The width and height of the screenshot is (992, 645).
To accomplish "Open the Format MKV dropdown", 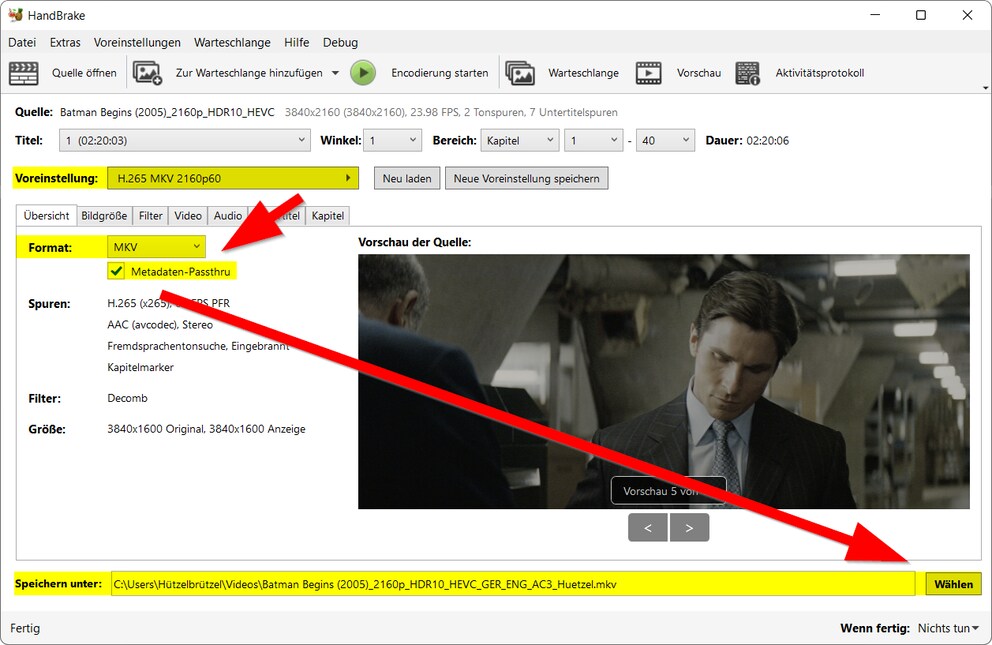I will (155, 246).
